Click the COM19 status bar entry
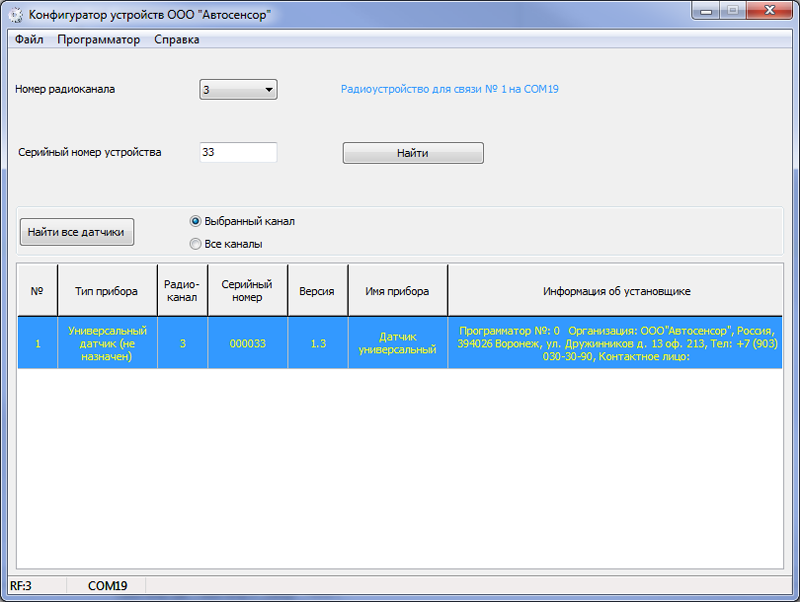This screenshot has height=602, width=800. coord(107,586)
